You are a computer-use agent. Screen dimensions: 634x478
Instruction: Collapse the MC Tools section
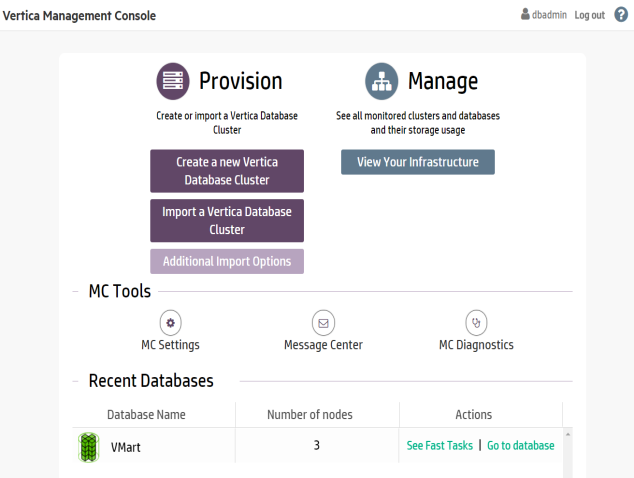point(75,291)
